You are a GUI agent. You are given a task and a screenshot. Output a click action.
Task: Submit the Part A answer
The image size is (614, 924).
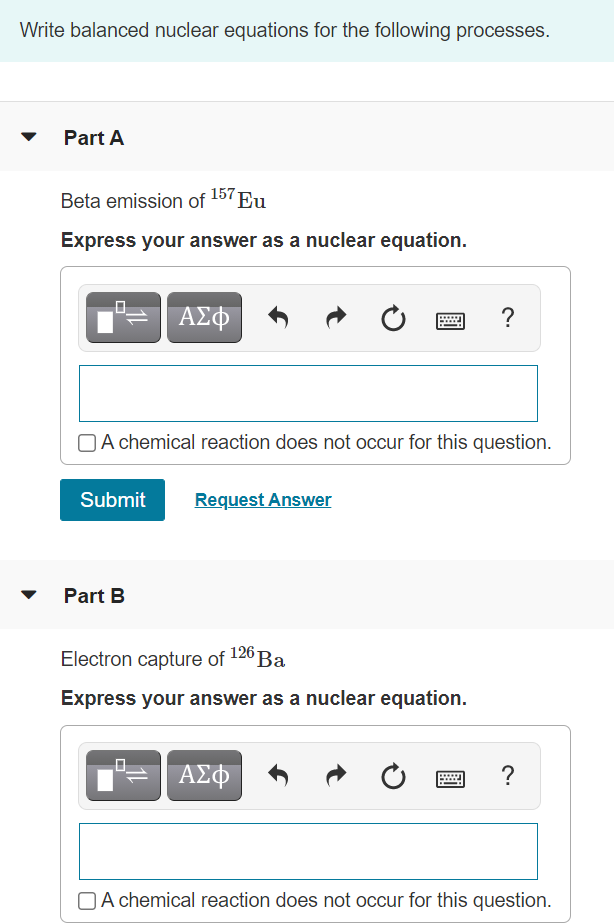point(112,499)
